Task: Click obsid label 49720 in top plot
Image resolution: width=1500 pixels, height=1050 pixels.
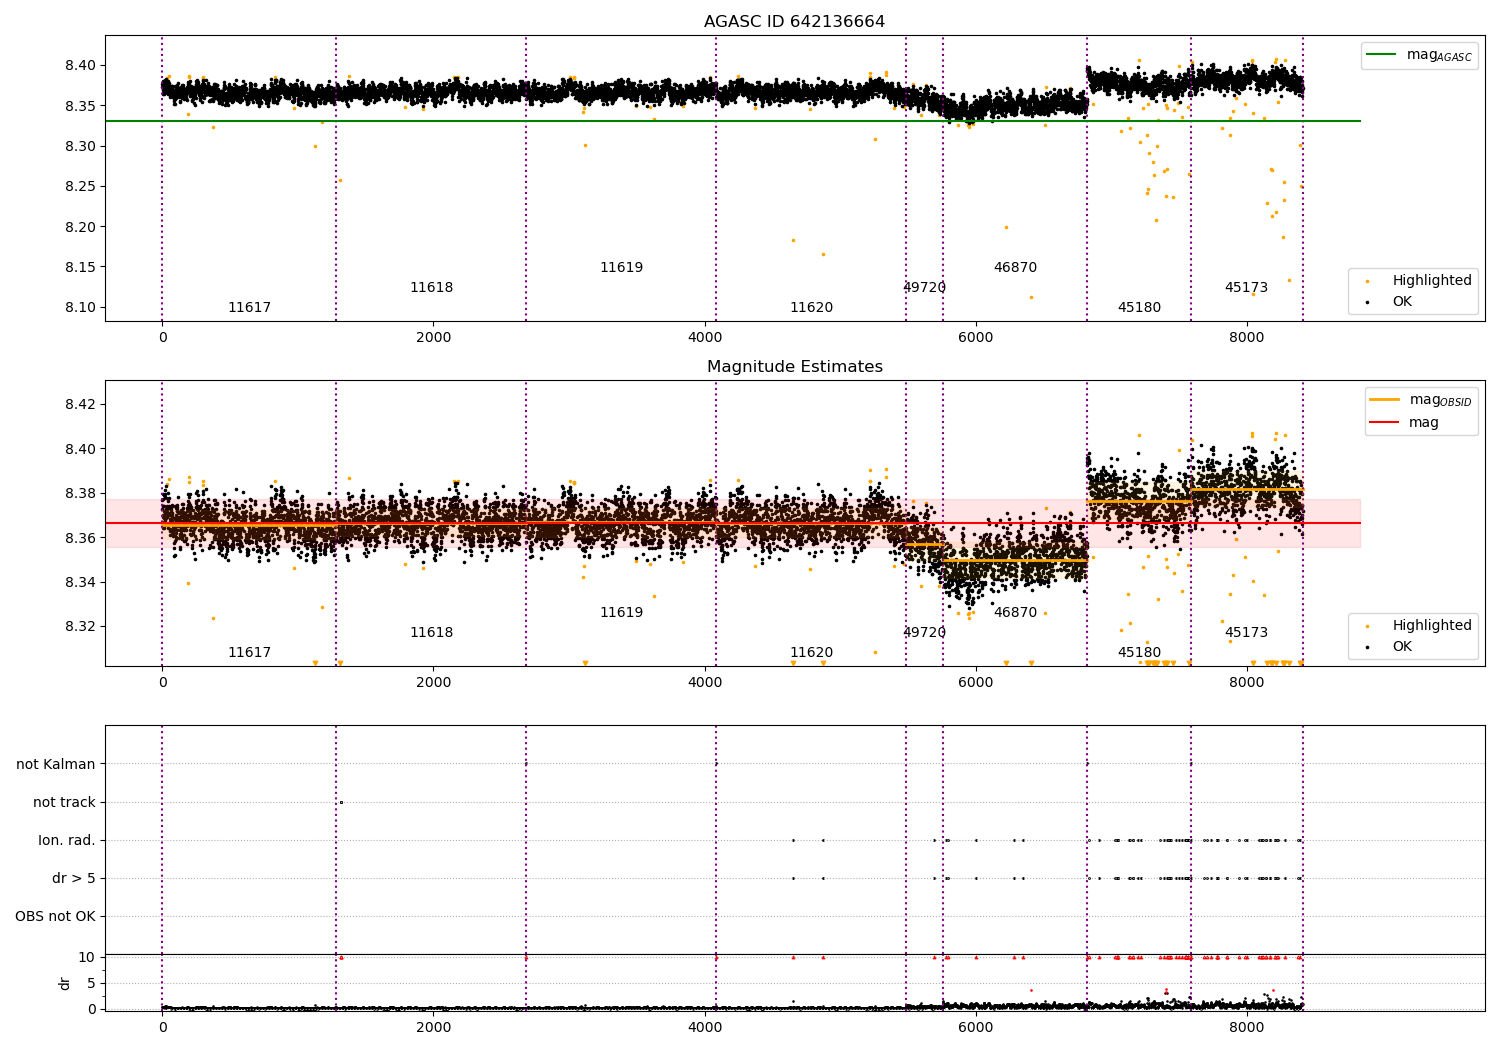Action: pyautogui.click(x=924, y=288)
